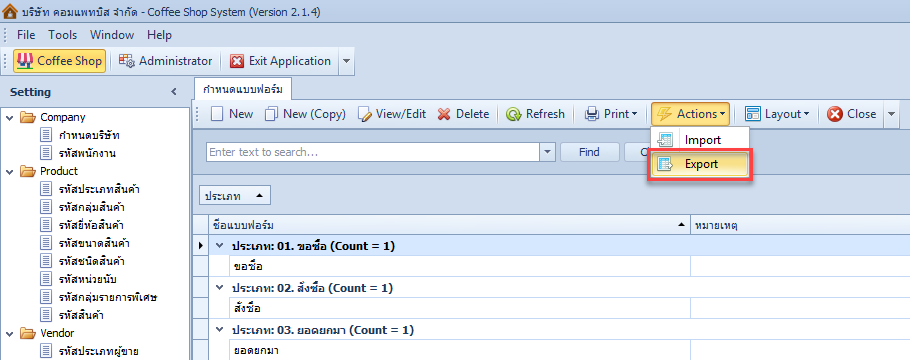This screenshot has height=360, width=910.
Task: Click document icon beside รหัสพนักงาน
Action: [46, 153]
